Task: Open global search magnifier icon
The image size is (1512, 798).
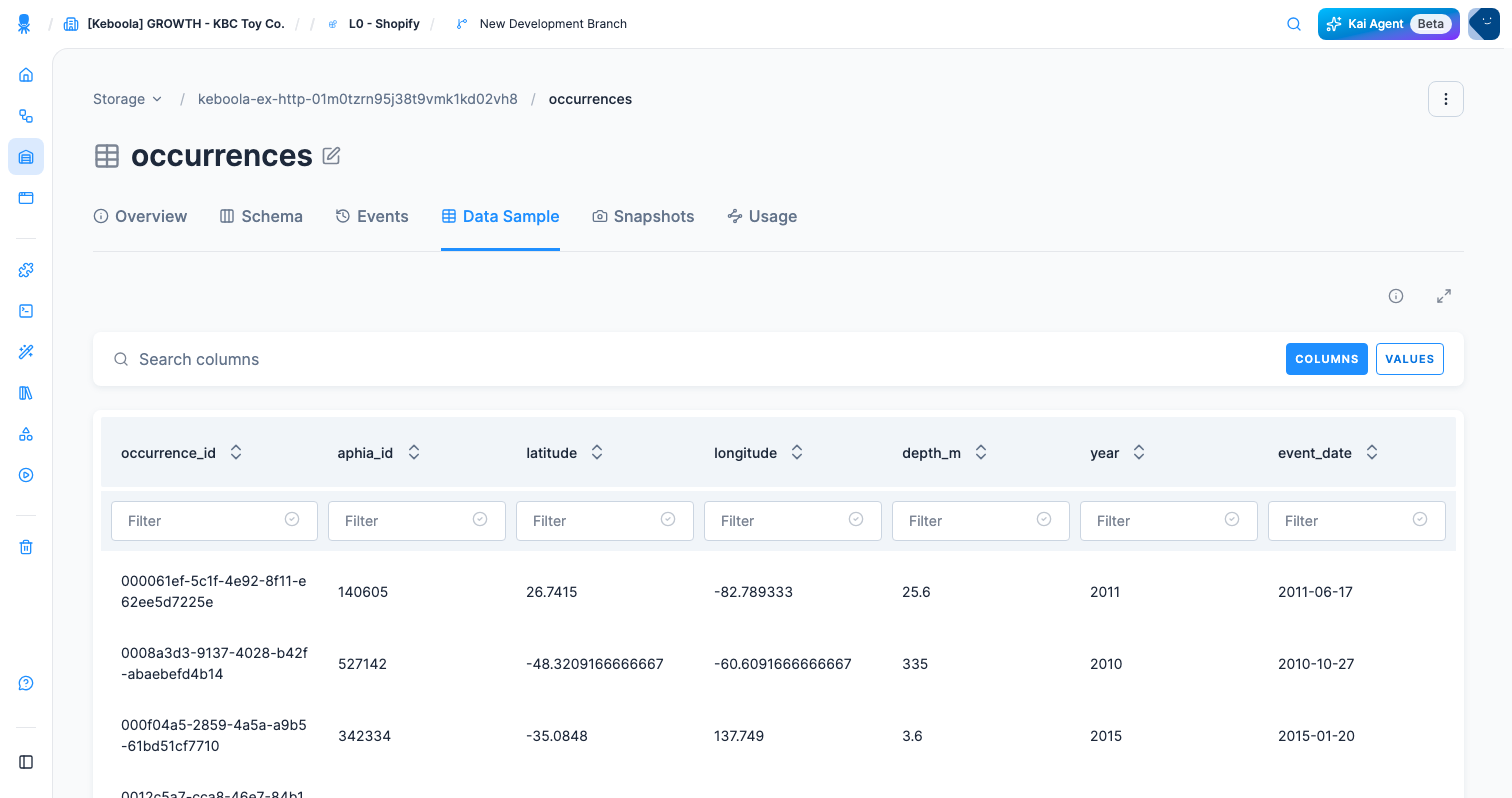Action: pyautogui.click(x=1293, y=24)
